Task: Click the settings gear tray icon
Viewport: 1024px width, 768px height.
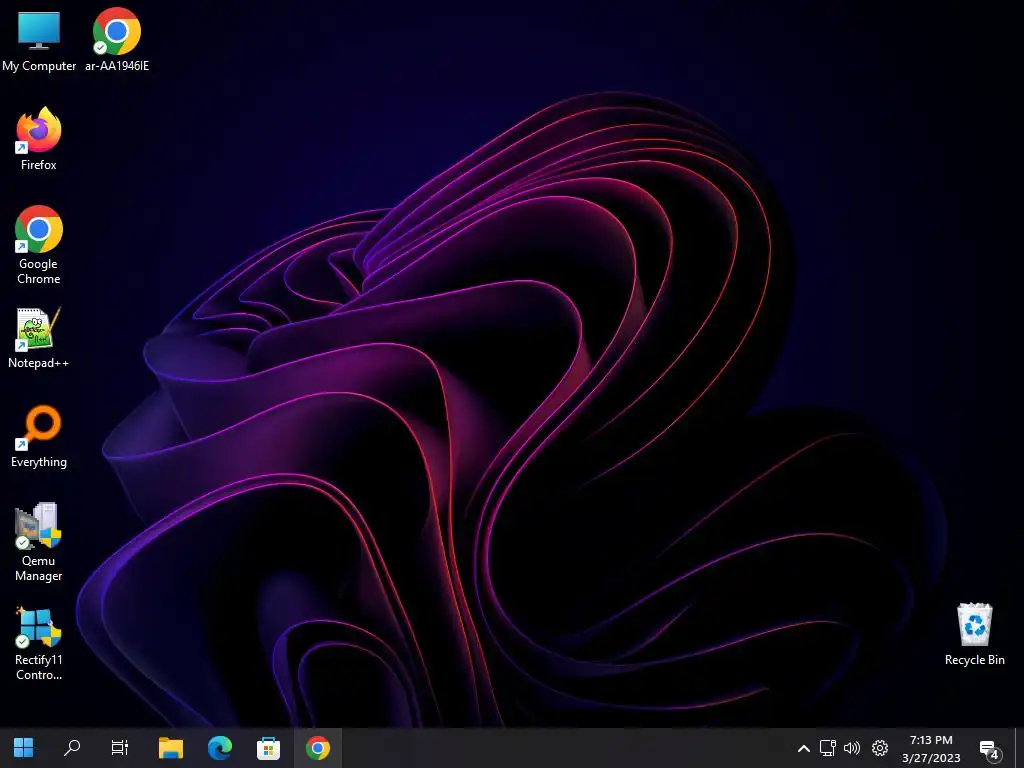Action: point(880,748)
